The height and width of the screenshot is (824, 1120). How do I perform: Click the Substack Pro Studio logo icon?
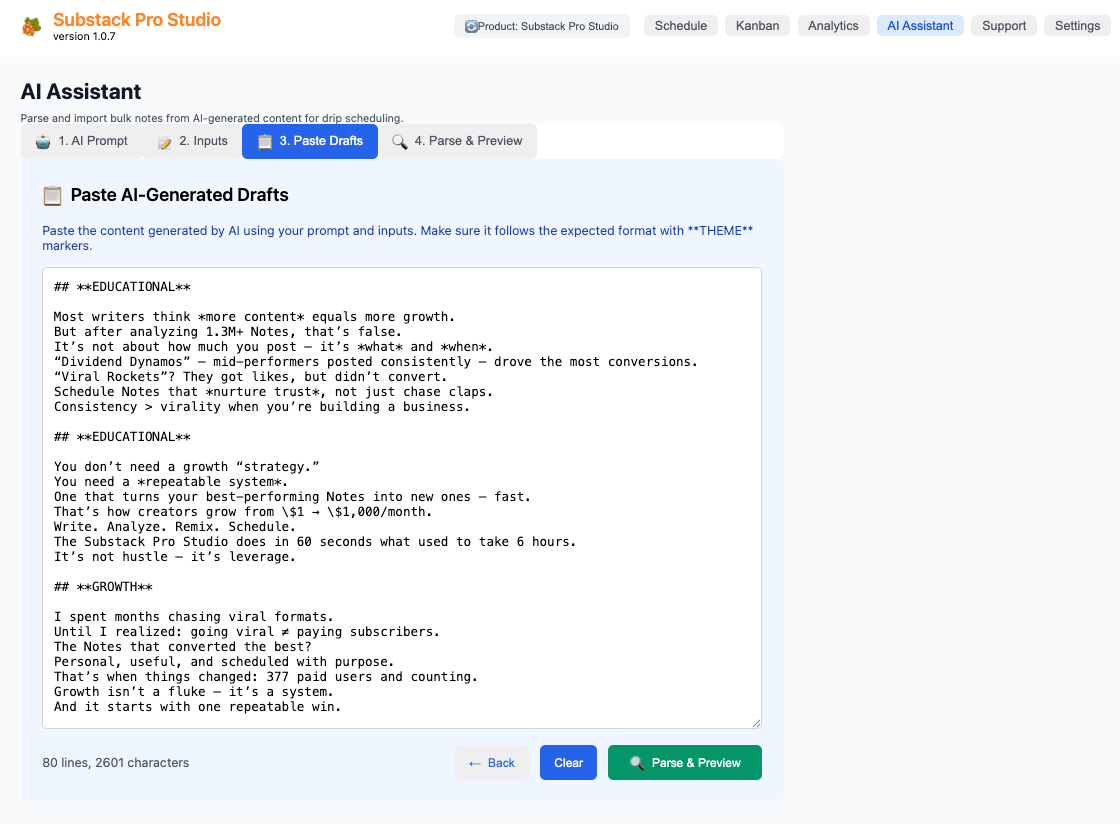(31, 27)
